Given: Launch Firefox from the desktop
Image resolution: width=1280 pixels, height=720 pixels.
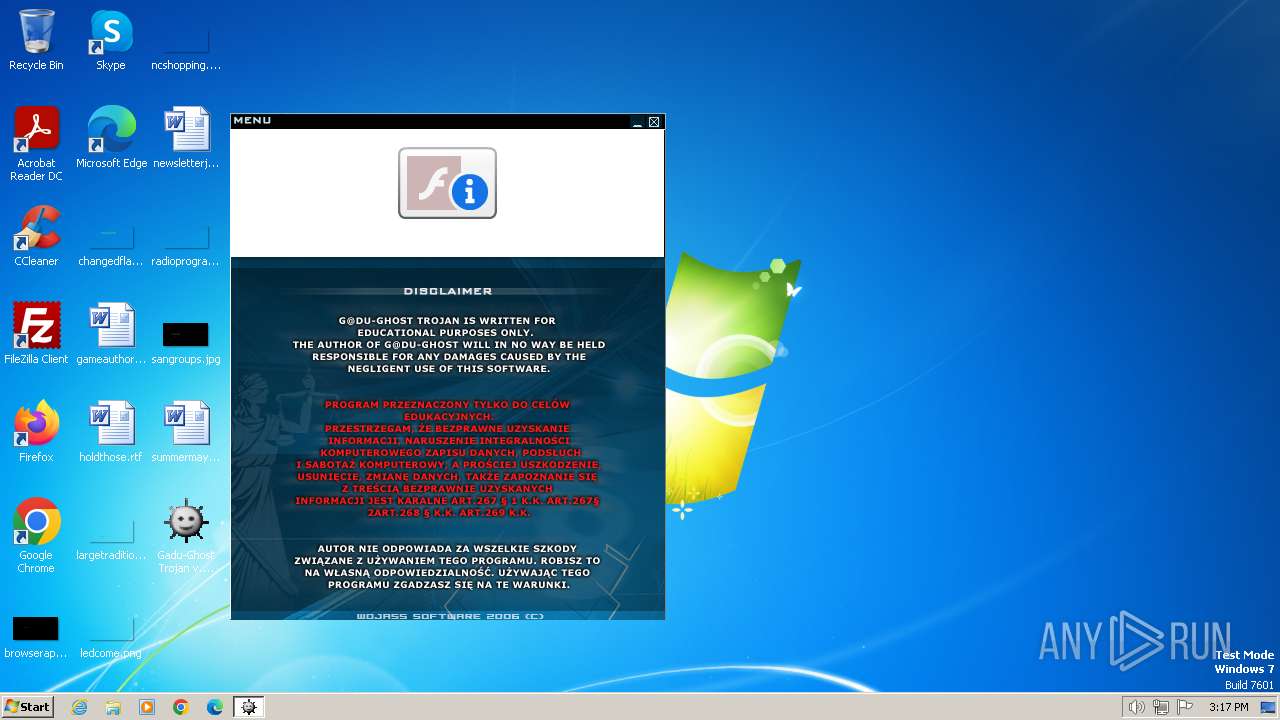Looking at the screenshot, I should [36, 432].
